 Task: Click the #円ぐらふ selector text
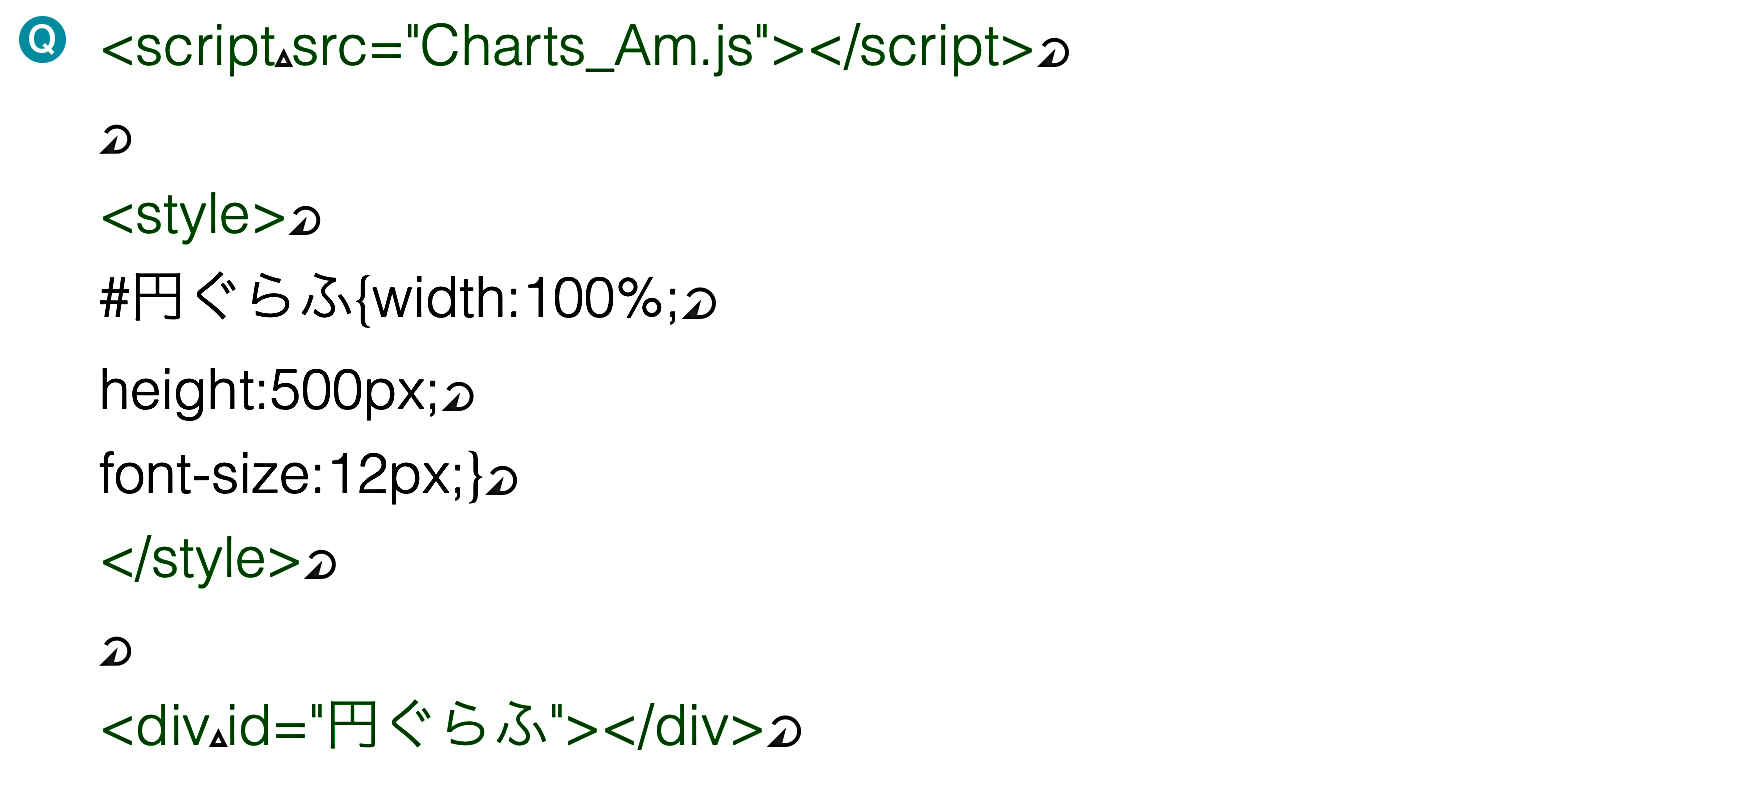[225, 298]
